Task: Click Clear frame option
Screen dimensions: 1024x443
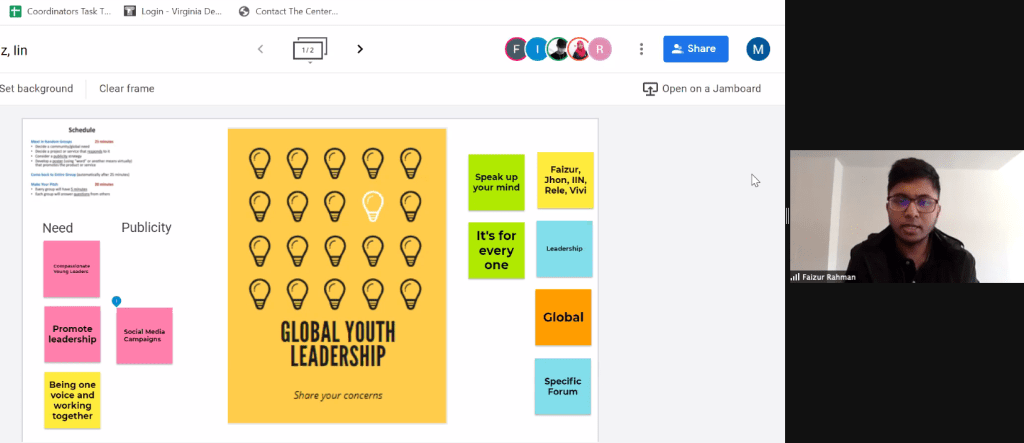Action: tap(127, 89)
